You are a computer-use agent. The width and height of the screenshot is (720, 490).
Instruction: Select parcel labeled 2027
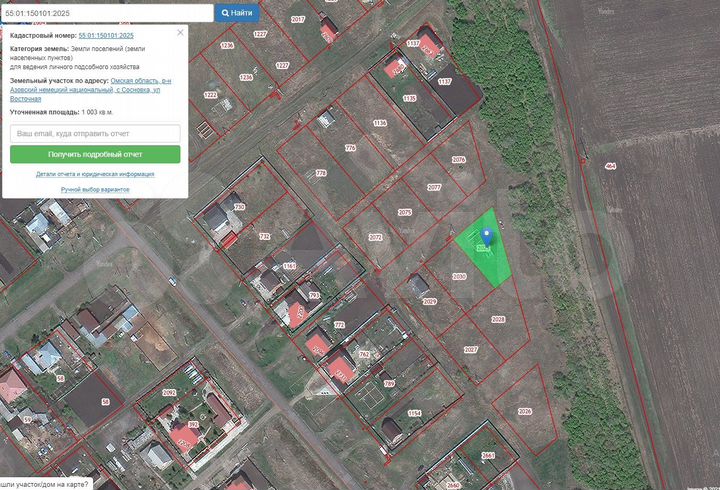point(471,350)
